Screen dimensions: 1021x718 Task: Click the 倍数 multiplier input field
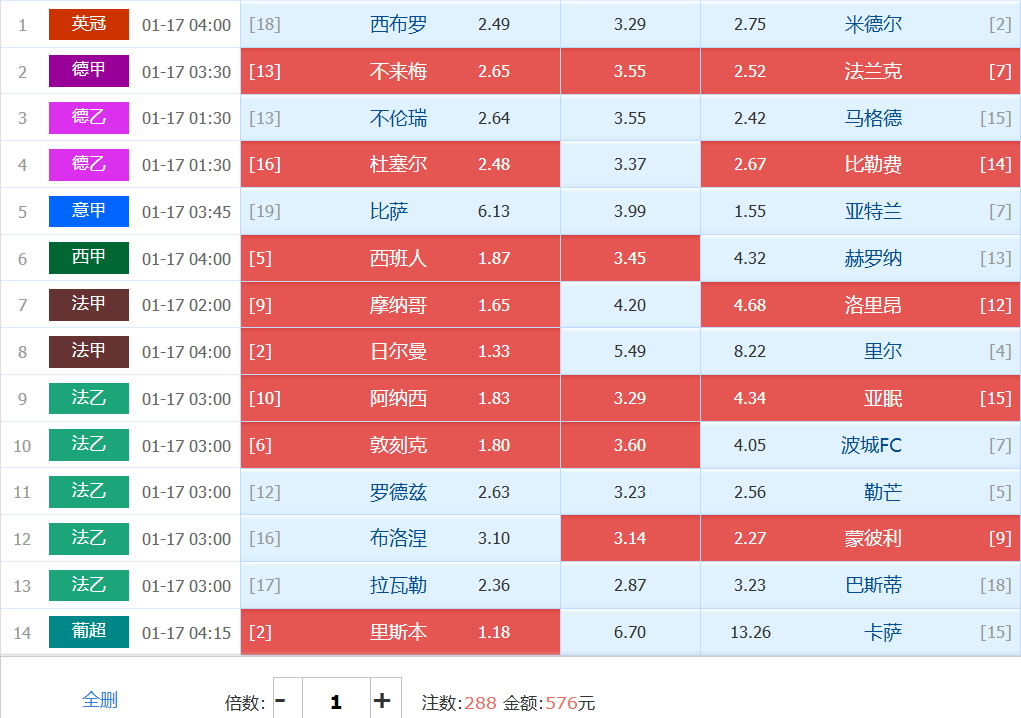336,701
